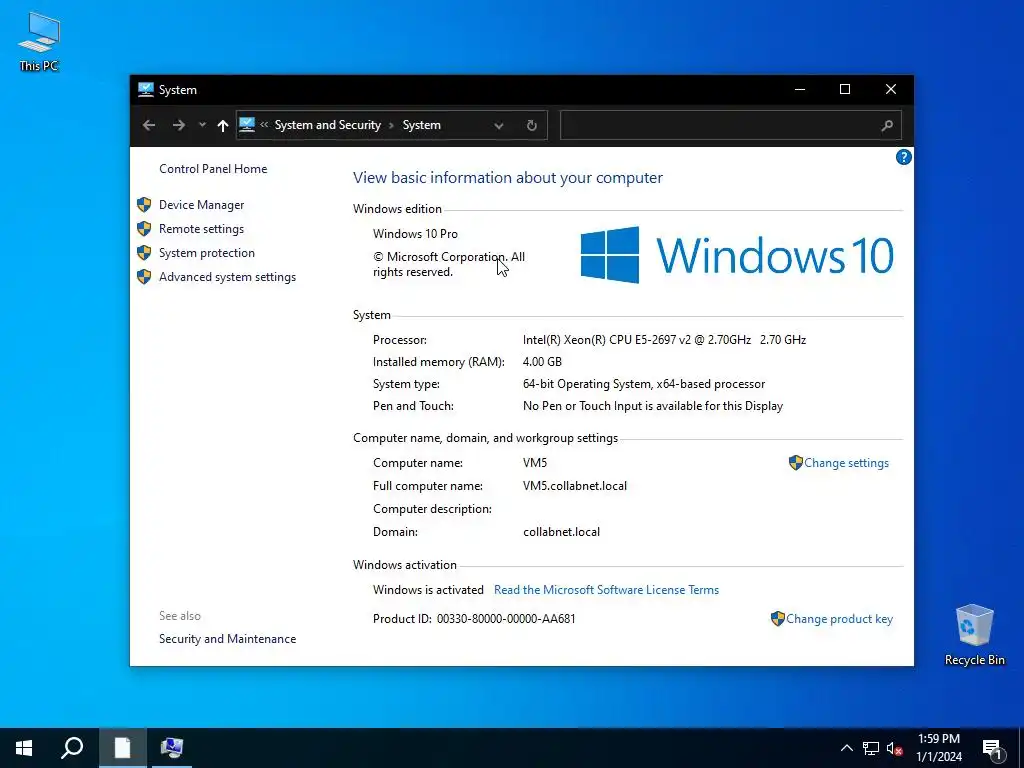Click the System taskbar button
Screen dimensions: 1024x768
pos(172,748)
